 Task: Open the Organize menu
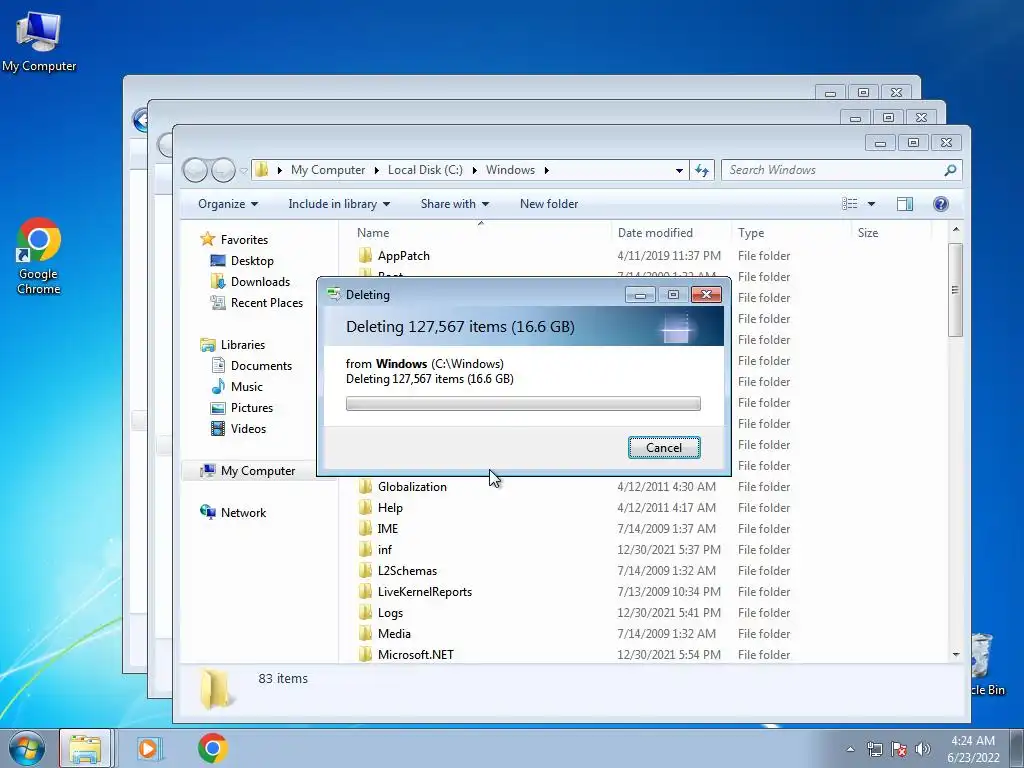(x=228, y=204)
